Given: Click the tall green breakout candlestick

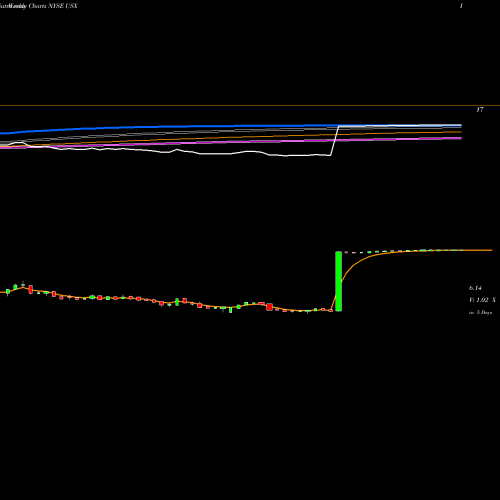Looking at the screenshot, I should click(x=338, y=281).
